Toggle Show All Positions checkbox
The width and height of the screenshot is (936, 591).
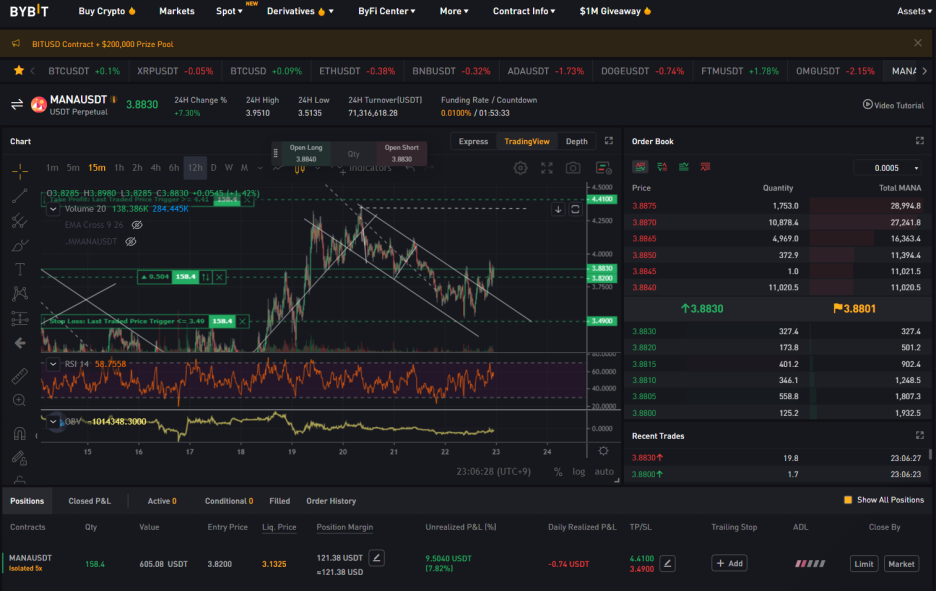coord(848,500)
